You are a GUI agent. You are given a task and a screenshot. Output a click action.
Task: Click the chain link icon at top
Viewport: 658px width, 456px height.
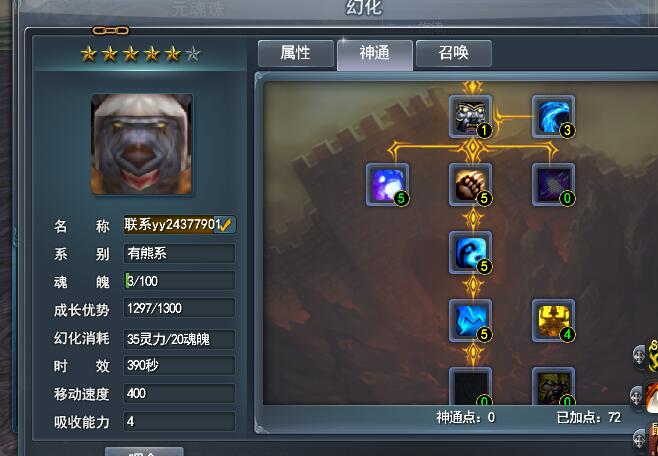pyautogui.click(x=111, y=30)
